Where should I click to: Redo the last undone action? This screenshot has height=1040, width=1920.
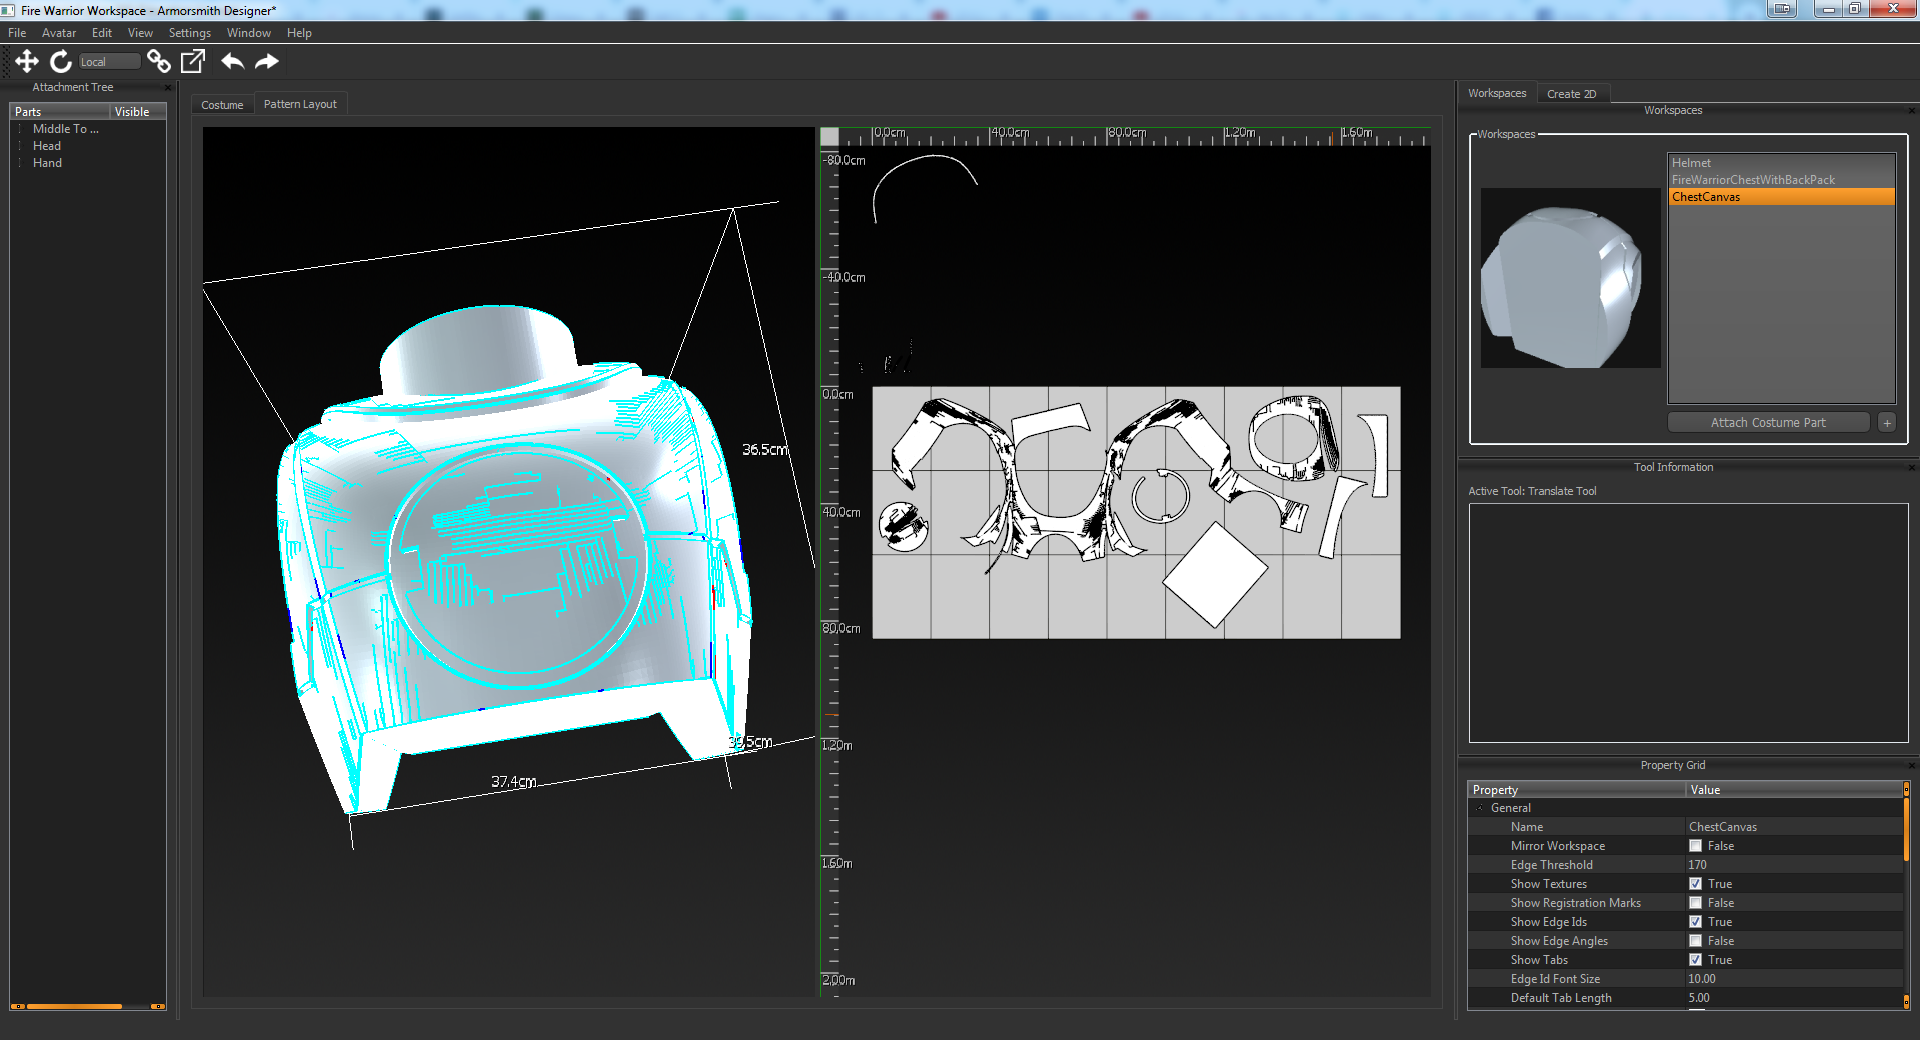pos(267,62)
